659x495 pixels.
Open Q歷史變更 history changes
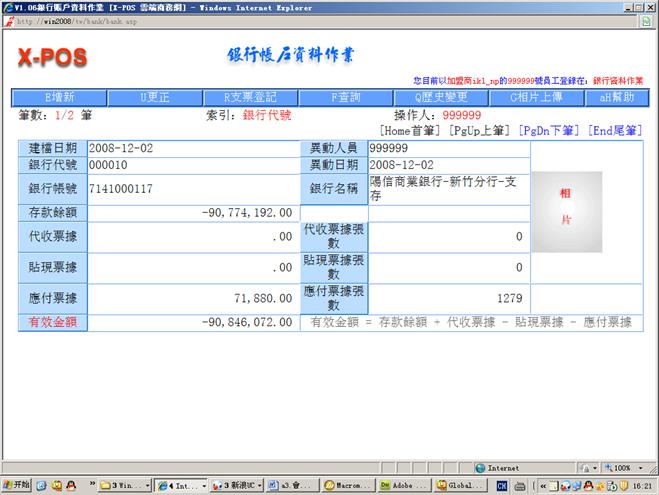pos(439,97)
